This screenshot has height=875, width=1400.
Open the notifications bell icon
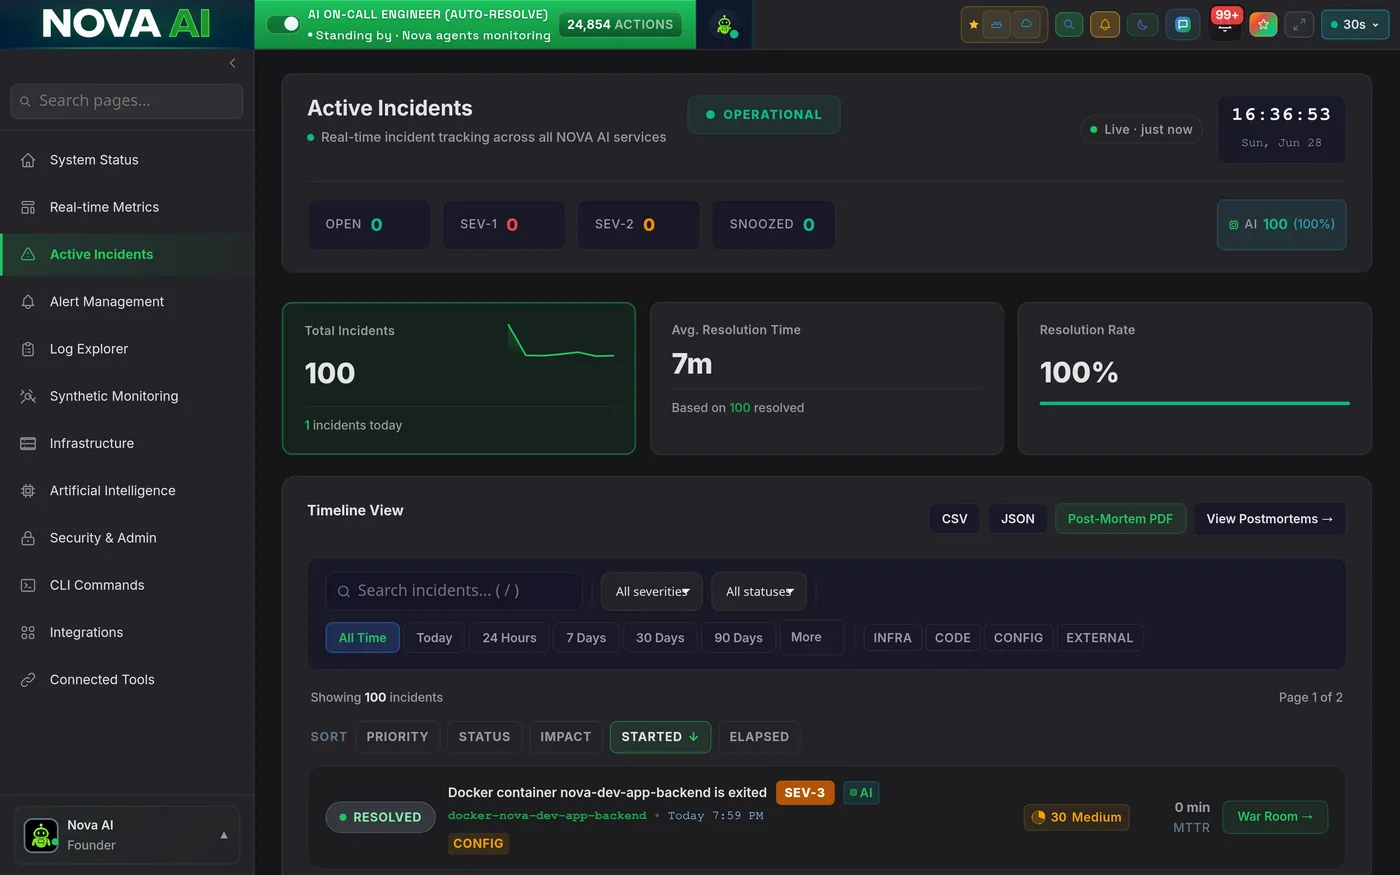tap(1105, 25)
